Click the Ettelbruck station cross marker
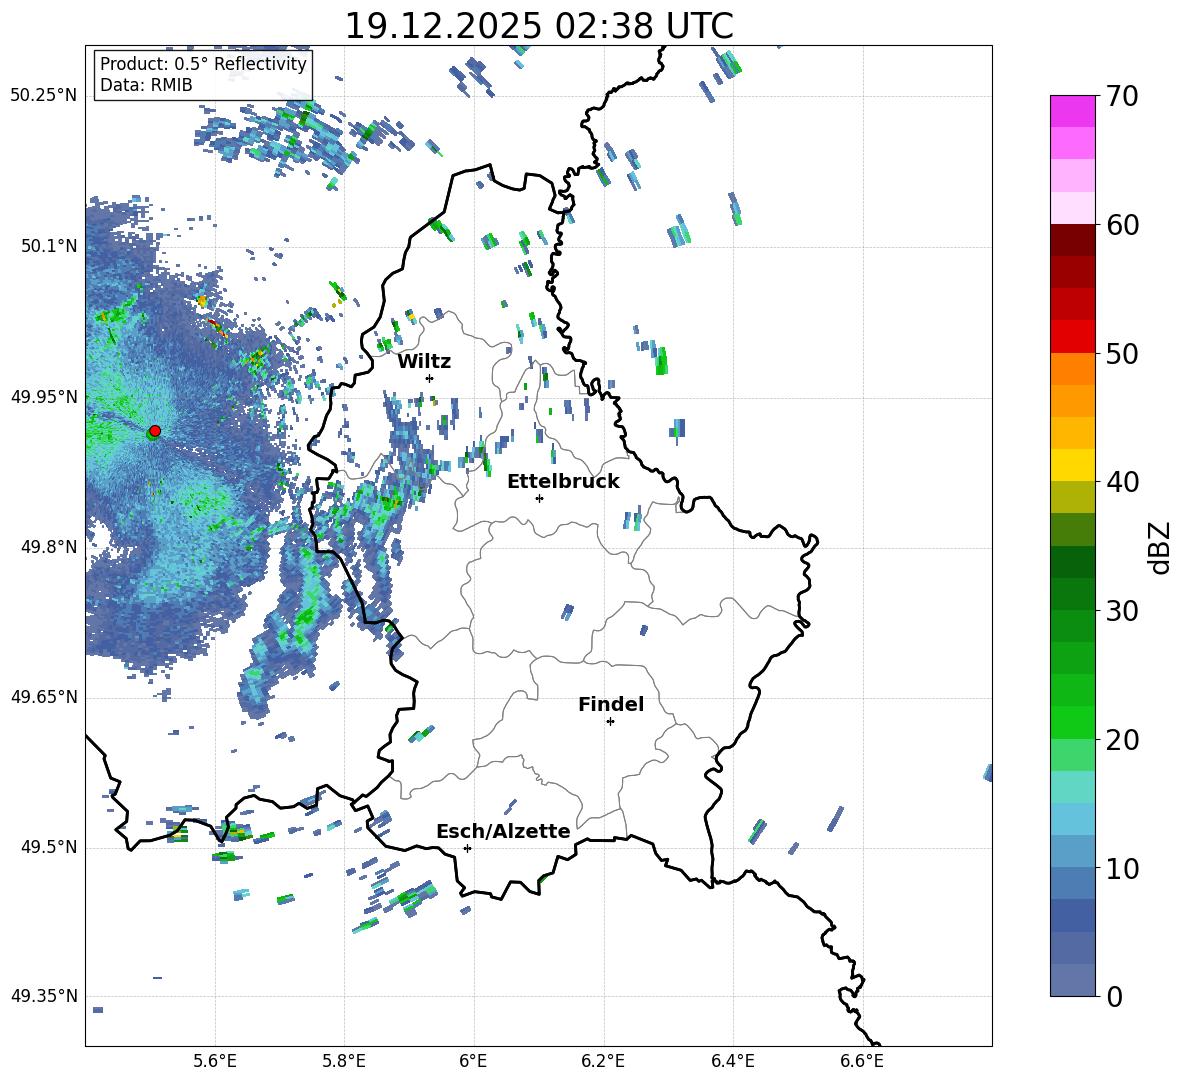 click(x=539, y=498)
